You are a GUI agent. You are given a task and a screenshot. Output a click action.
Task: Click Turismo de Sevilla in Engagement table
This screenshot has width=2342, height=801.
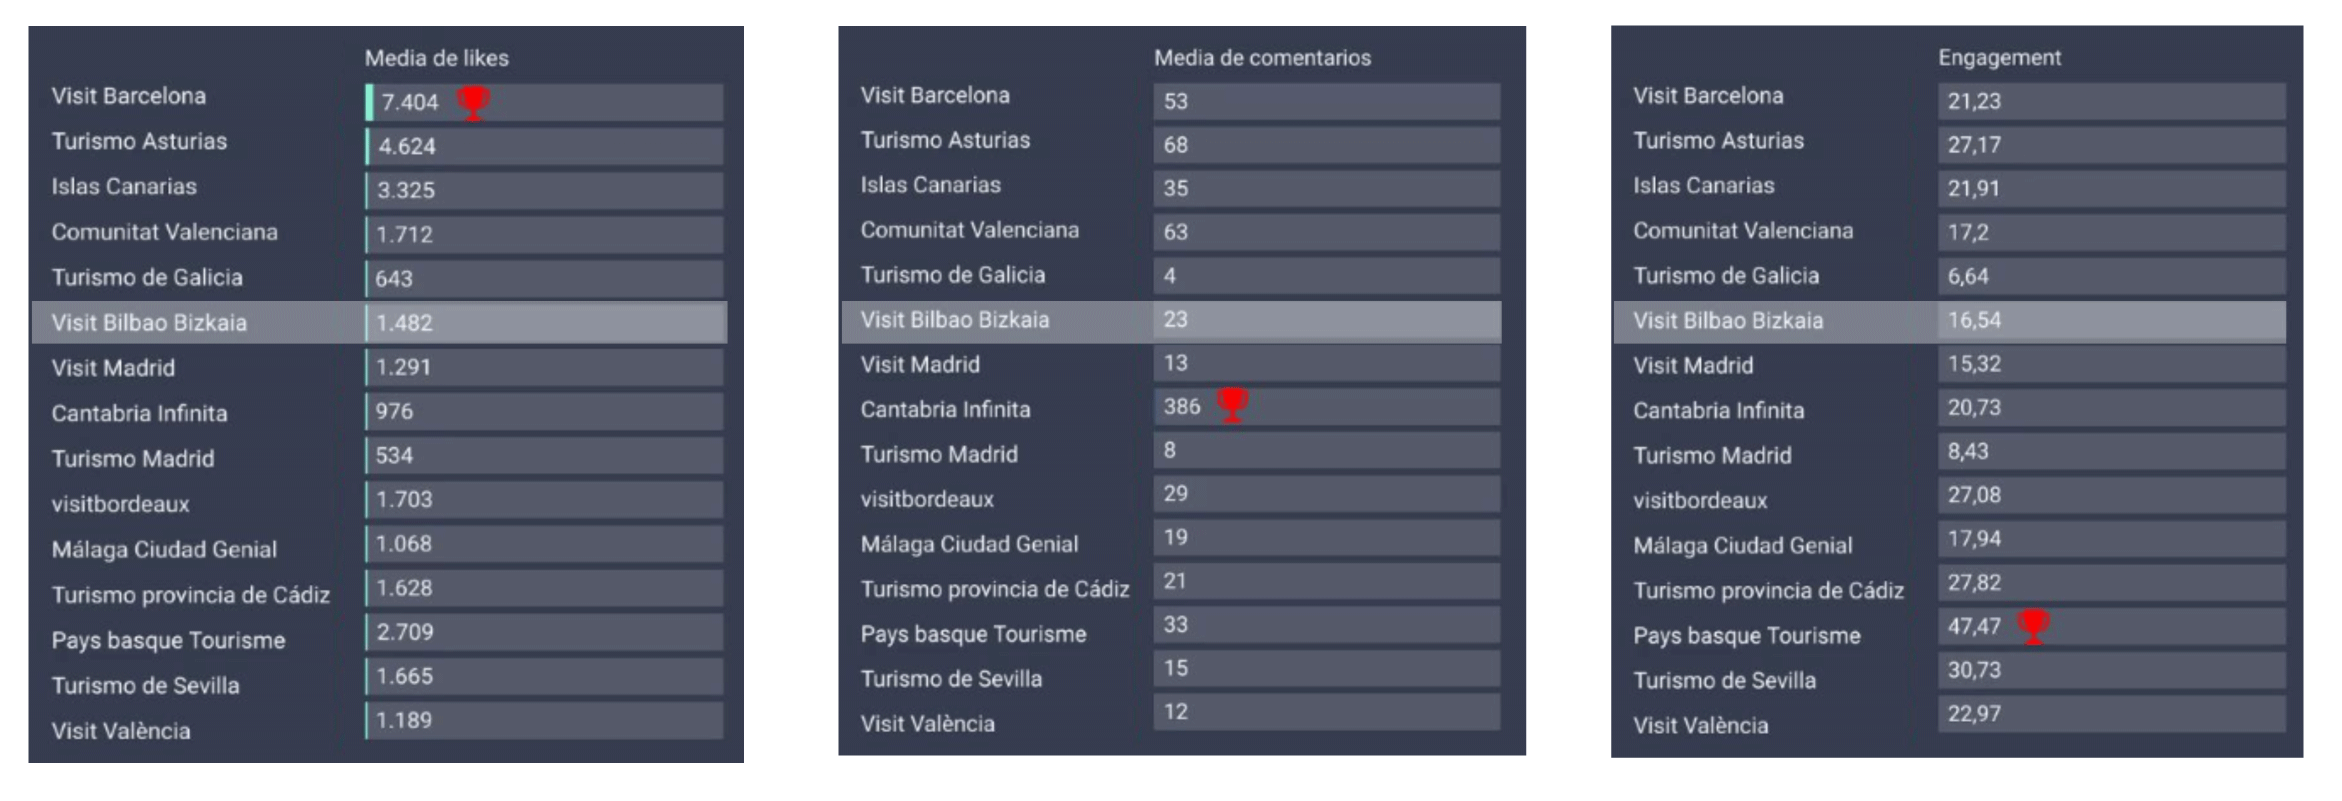click(x=1724, y=681)
